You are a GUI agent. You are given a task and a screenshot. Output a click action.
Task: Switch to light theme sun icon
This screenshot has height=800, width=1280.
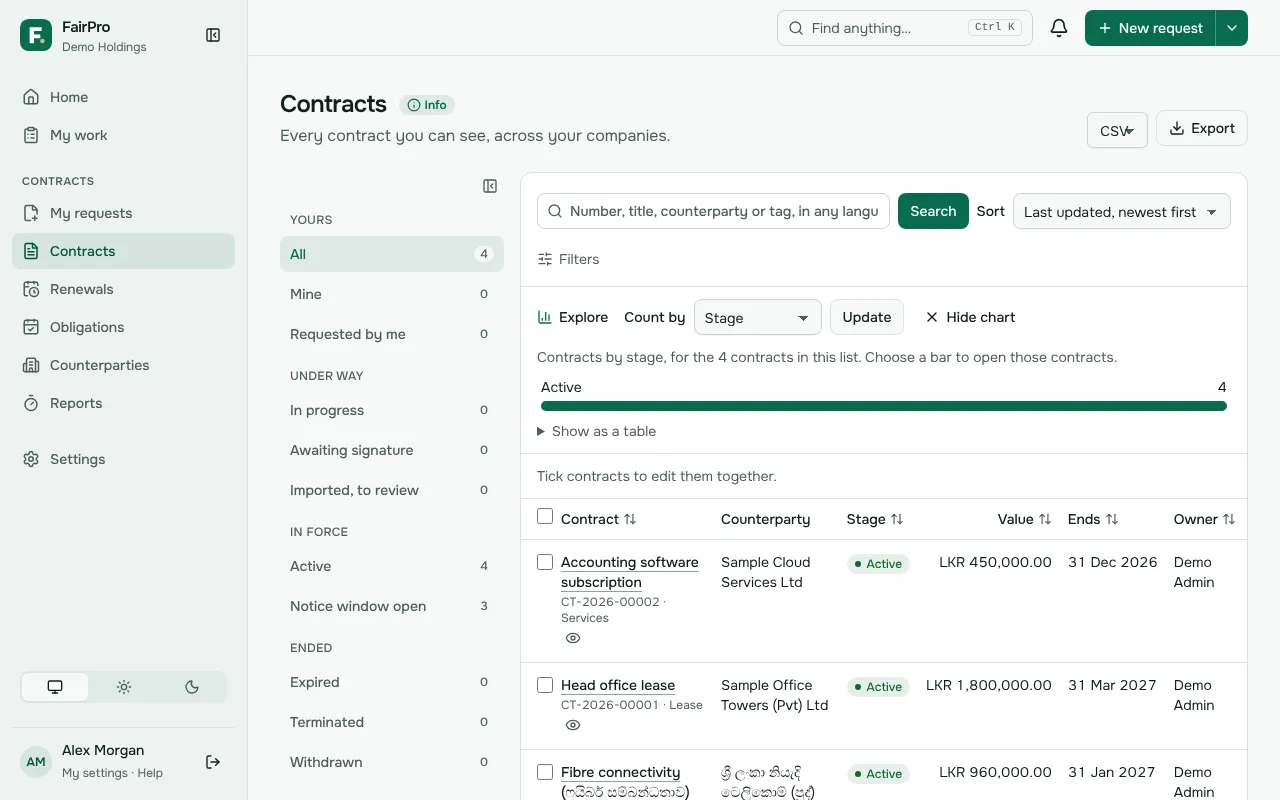[124, 687]
